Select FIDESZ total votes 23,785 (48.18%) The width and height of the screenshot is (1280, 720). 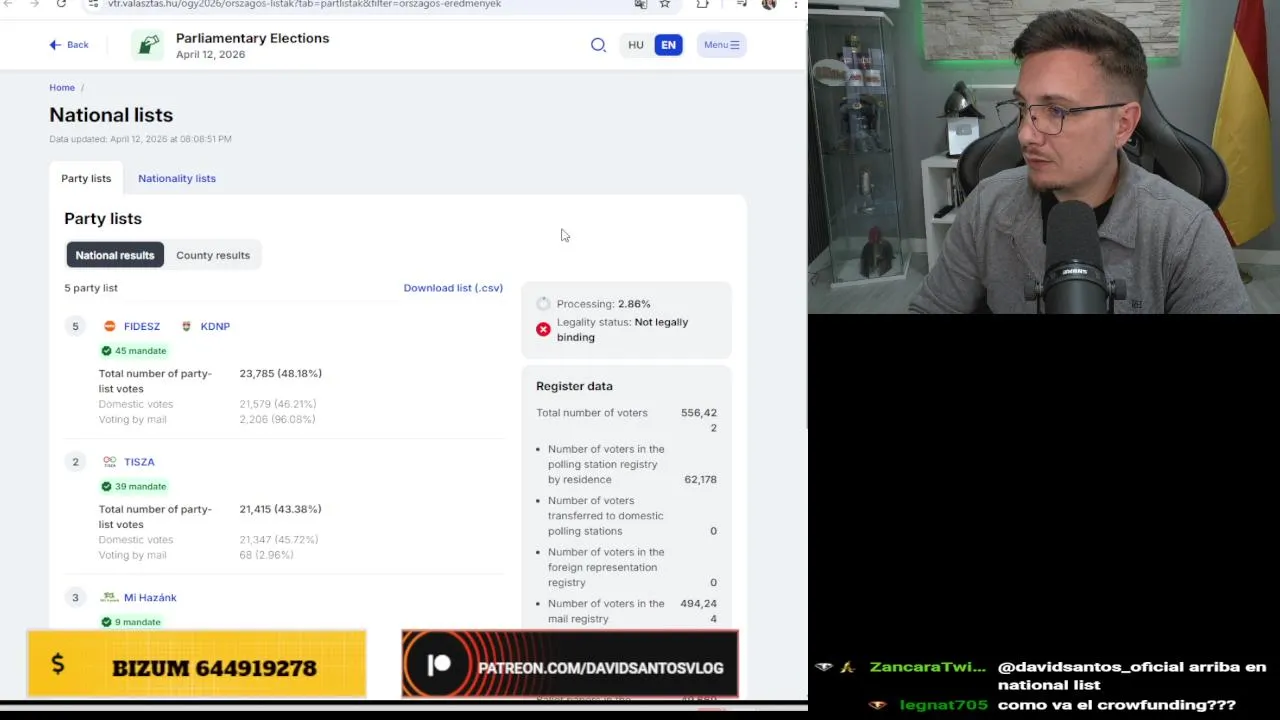tap(280, 374)
